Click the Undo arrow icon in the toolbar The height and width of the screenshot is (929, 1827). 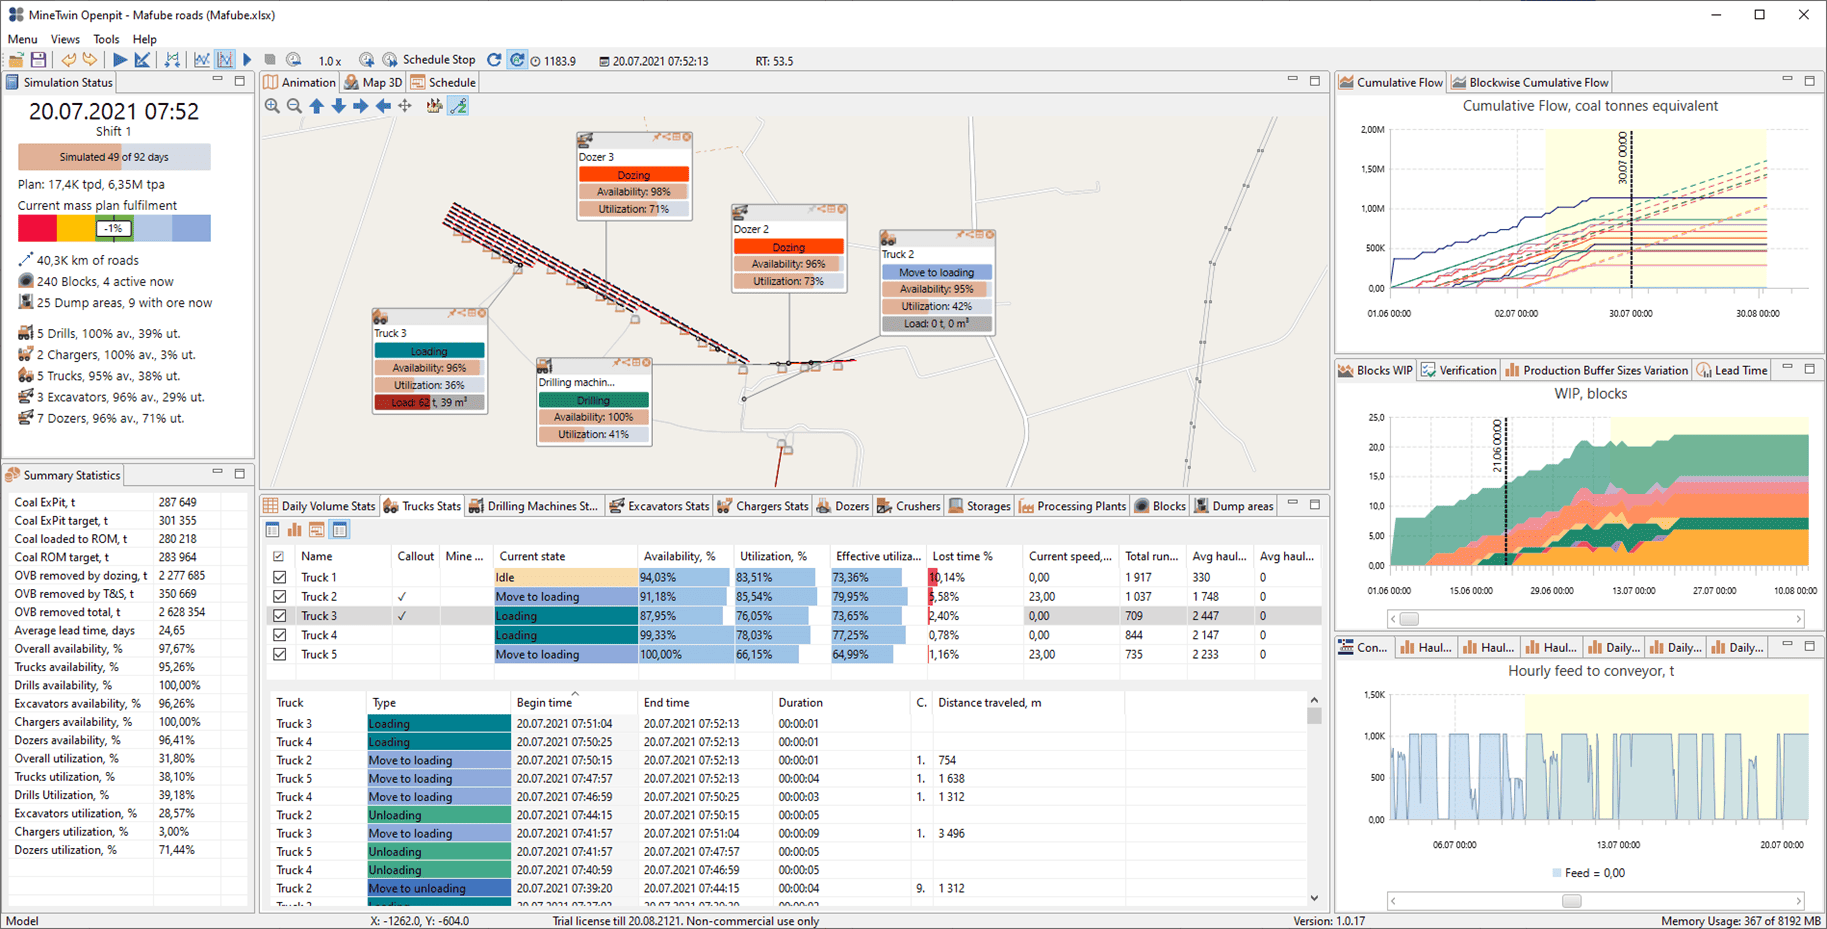pyautogui.click(x=68, y=60)
